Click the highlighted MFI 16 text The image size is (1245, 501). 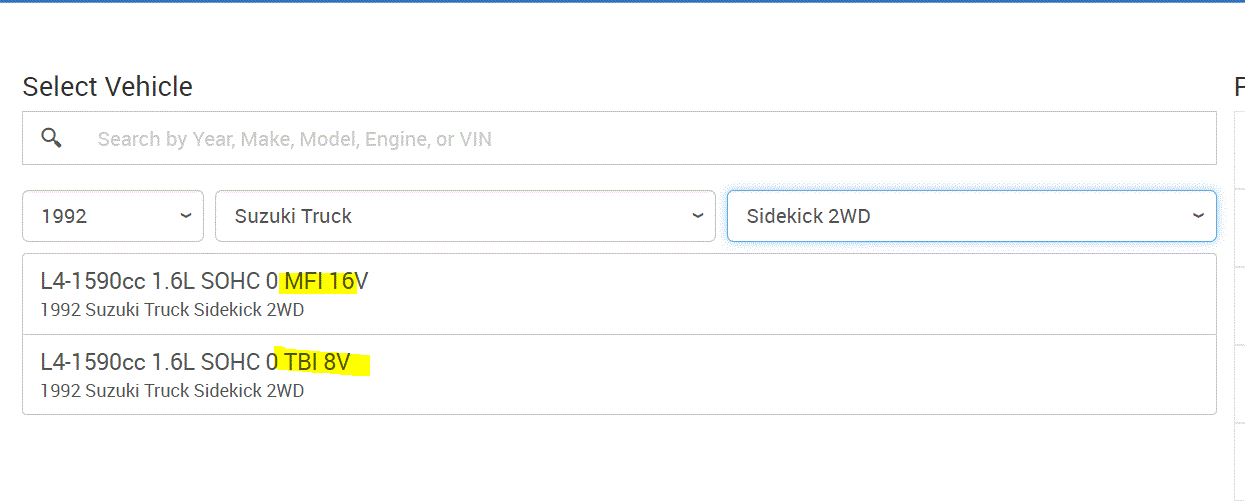(x=320, y=282)
